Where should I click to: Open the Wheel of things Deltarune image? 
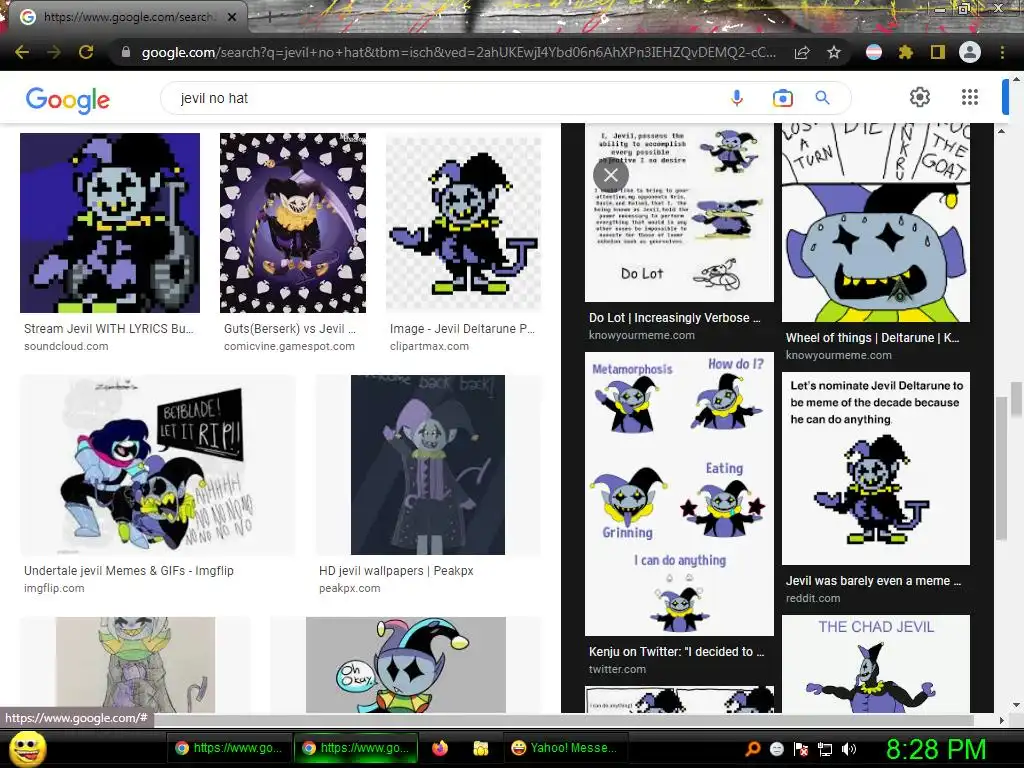(x=876, y=222)
